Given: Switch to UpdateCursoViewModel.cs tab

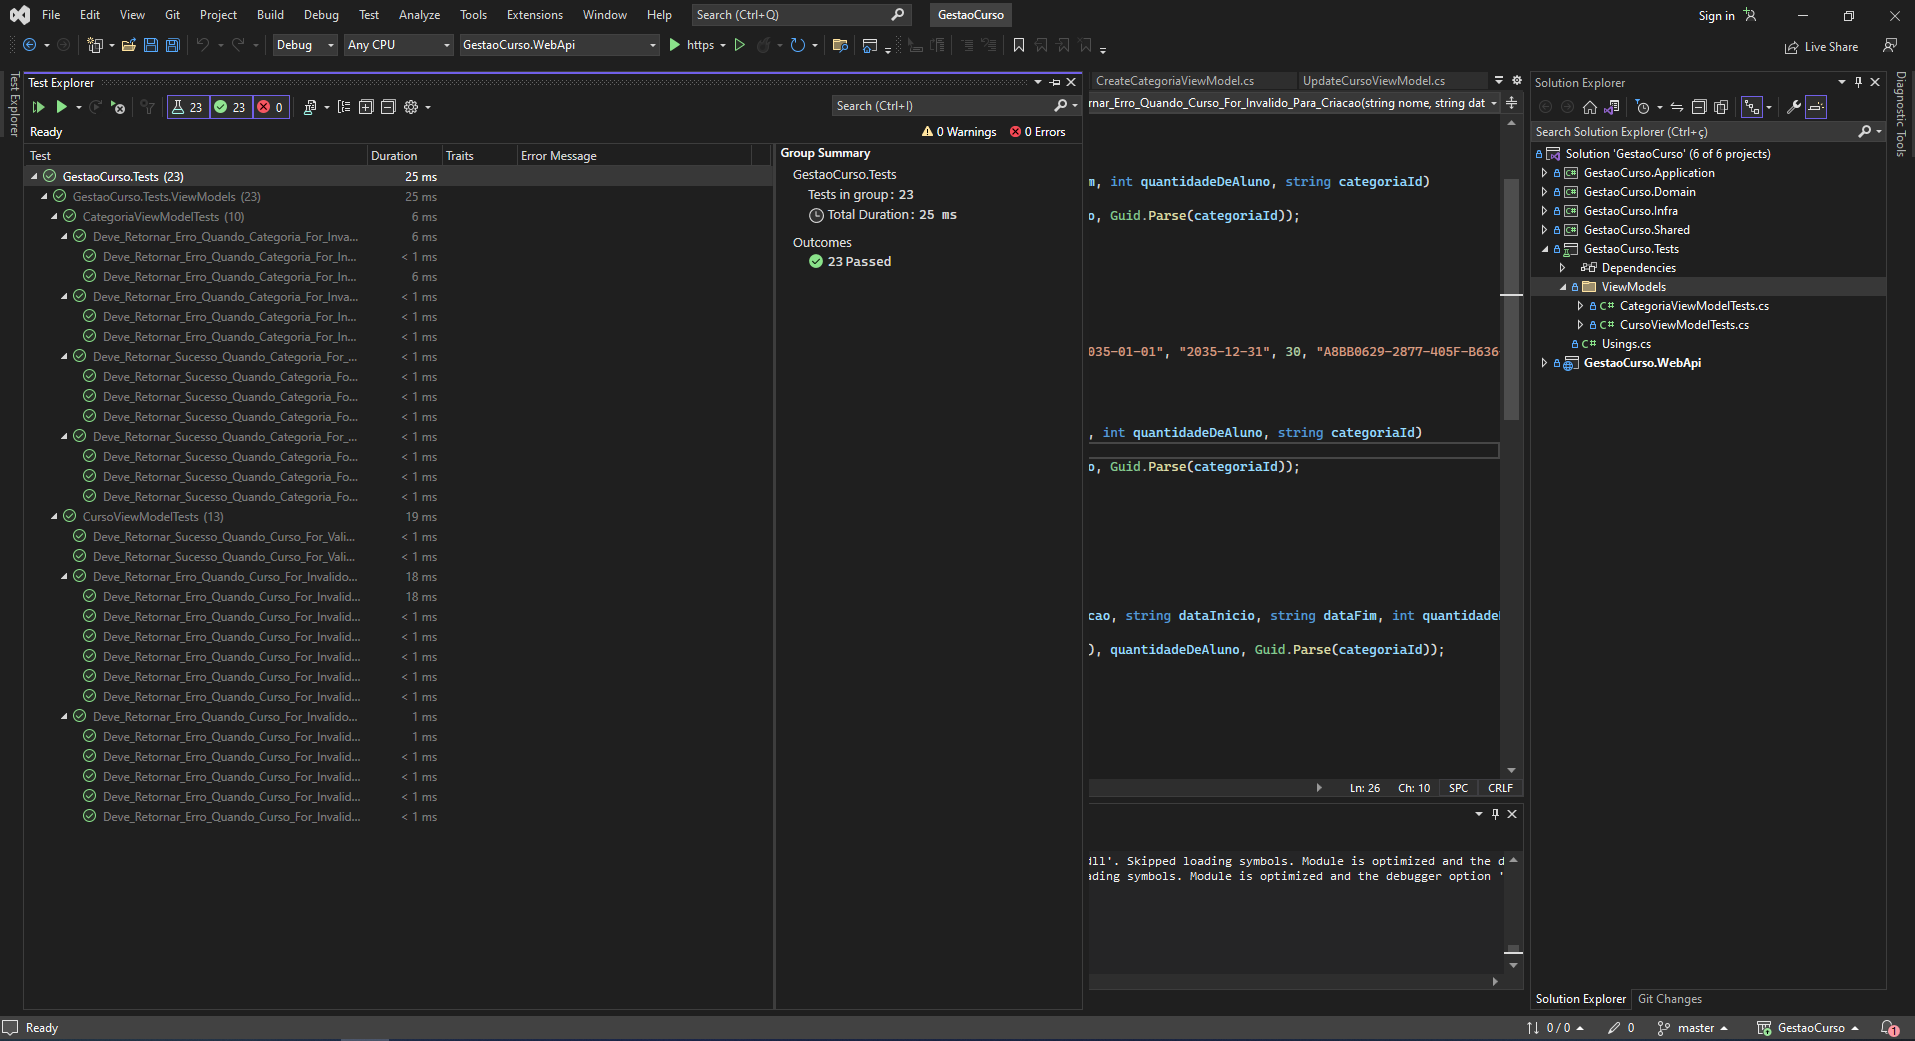Looking at the screenshot, I should click(x=1374, y=81).
